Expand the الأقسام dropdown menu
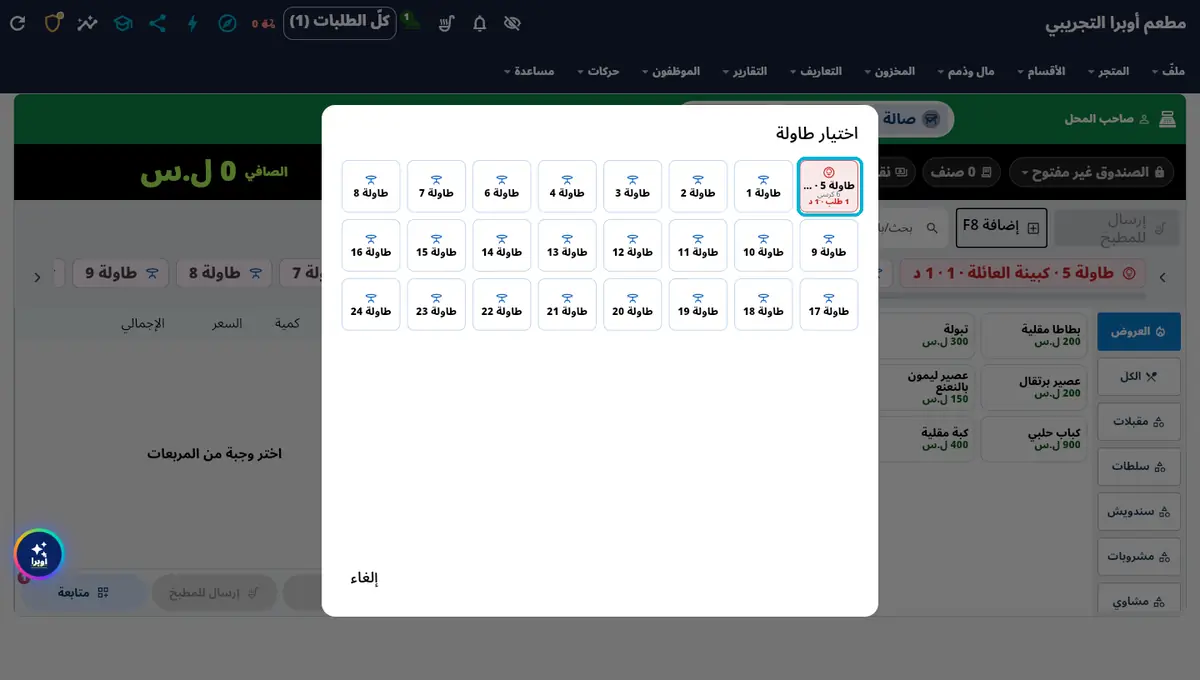The width and height of the screenshot is (1200, 680). pos(1041,71)
